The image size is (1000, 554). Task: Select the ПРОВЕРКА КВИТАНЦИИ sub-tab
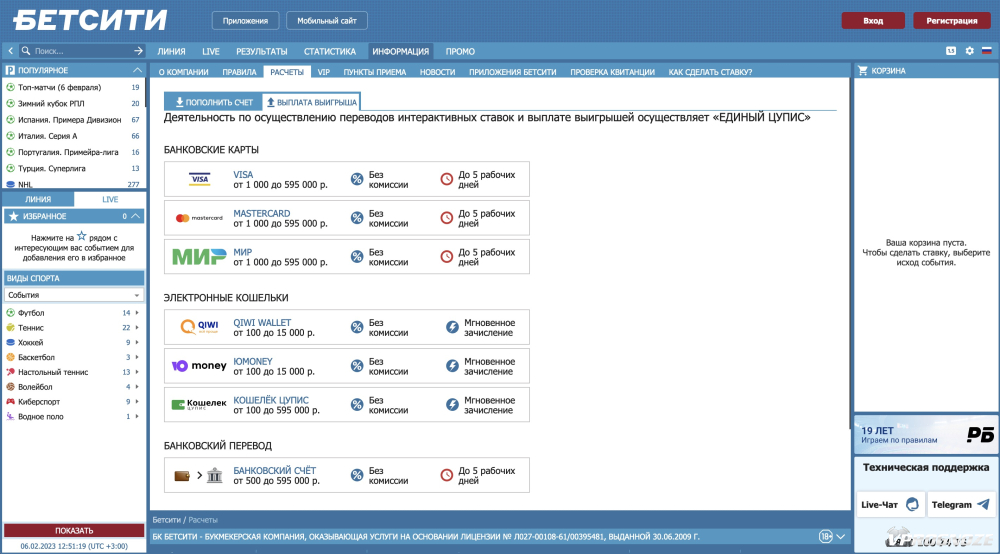pos(612,72)
